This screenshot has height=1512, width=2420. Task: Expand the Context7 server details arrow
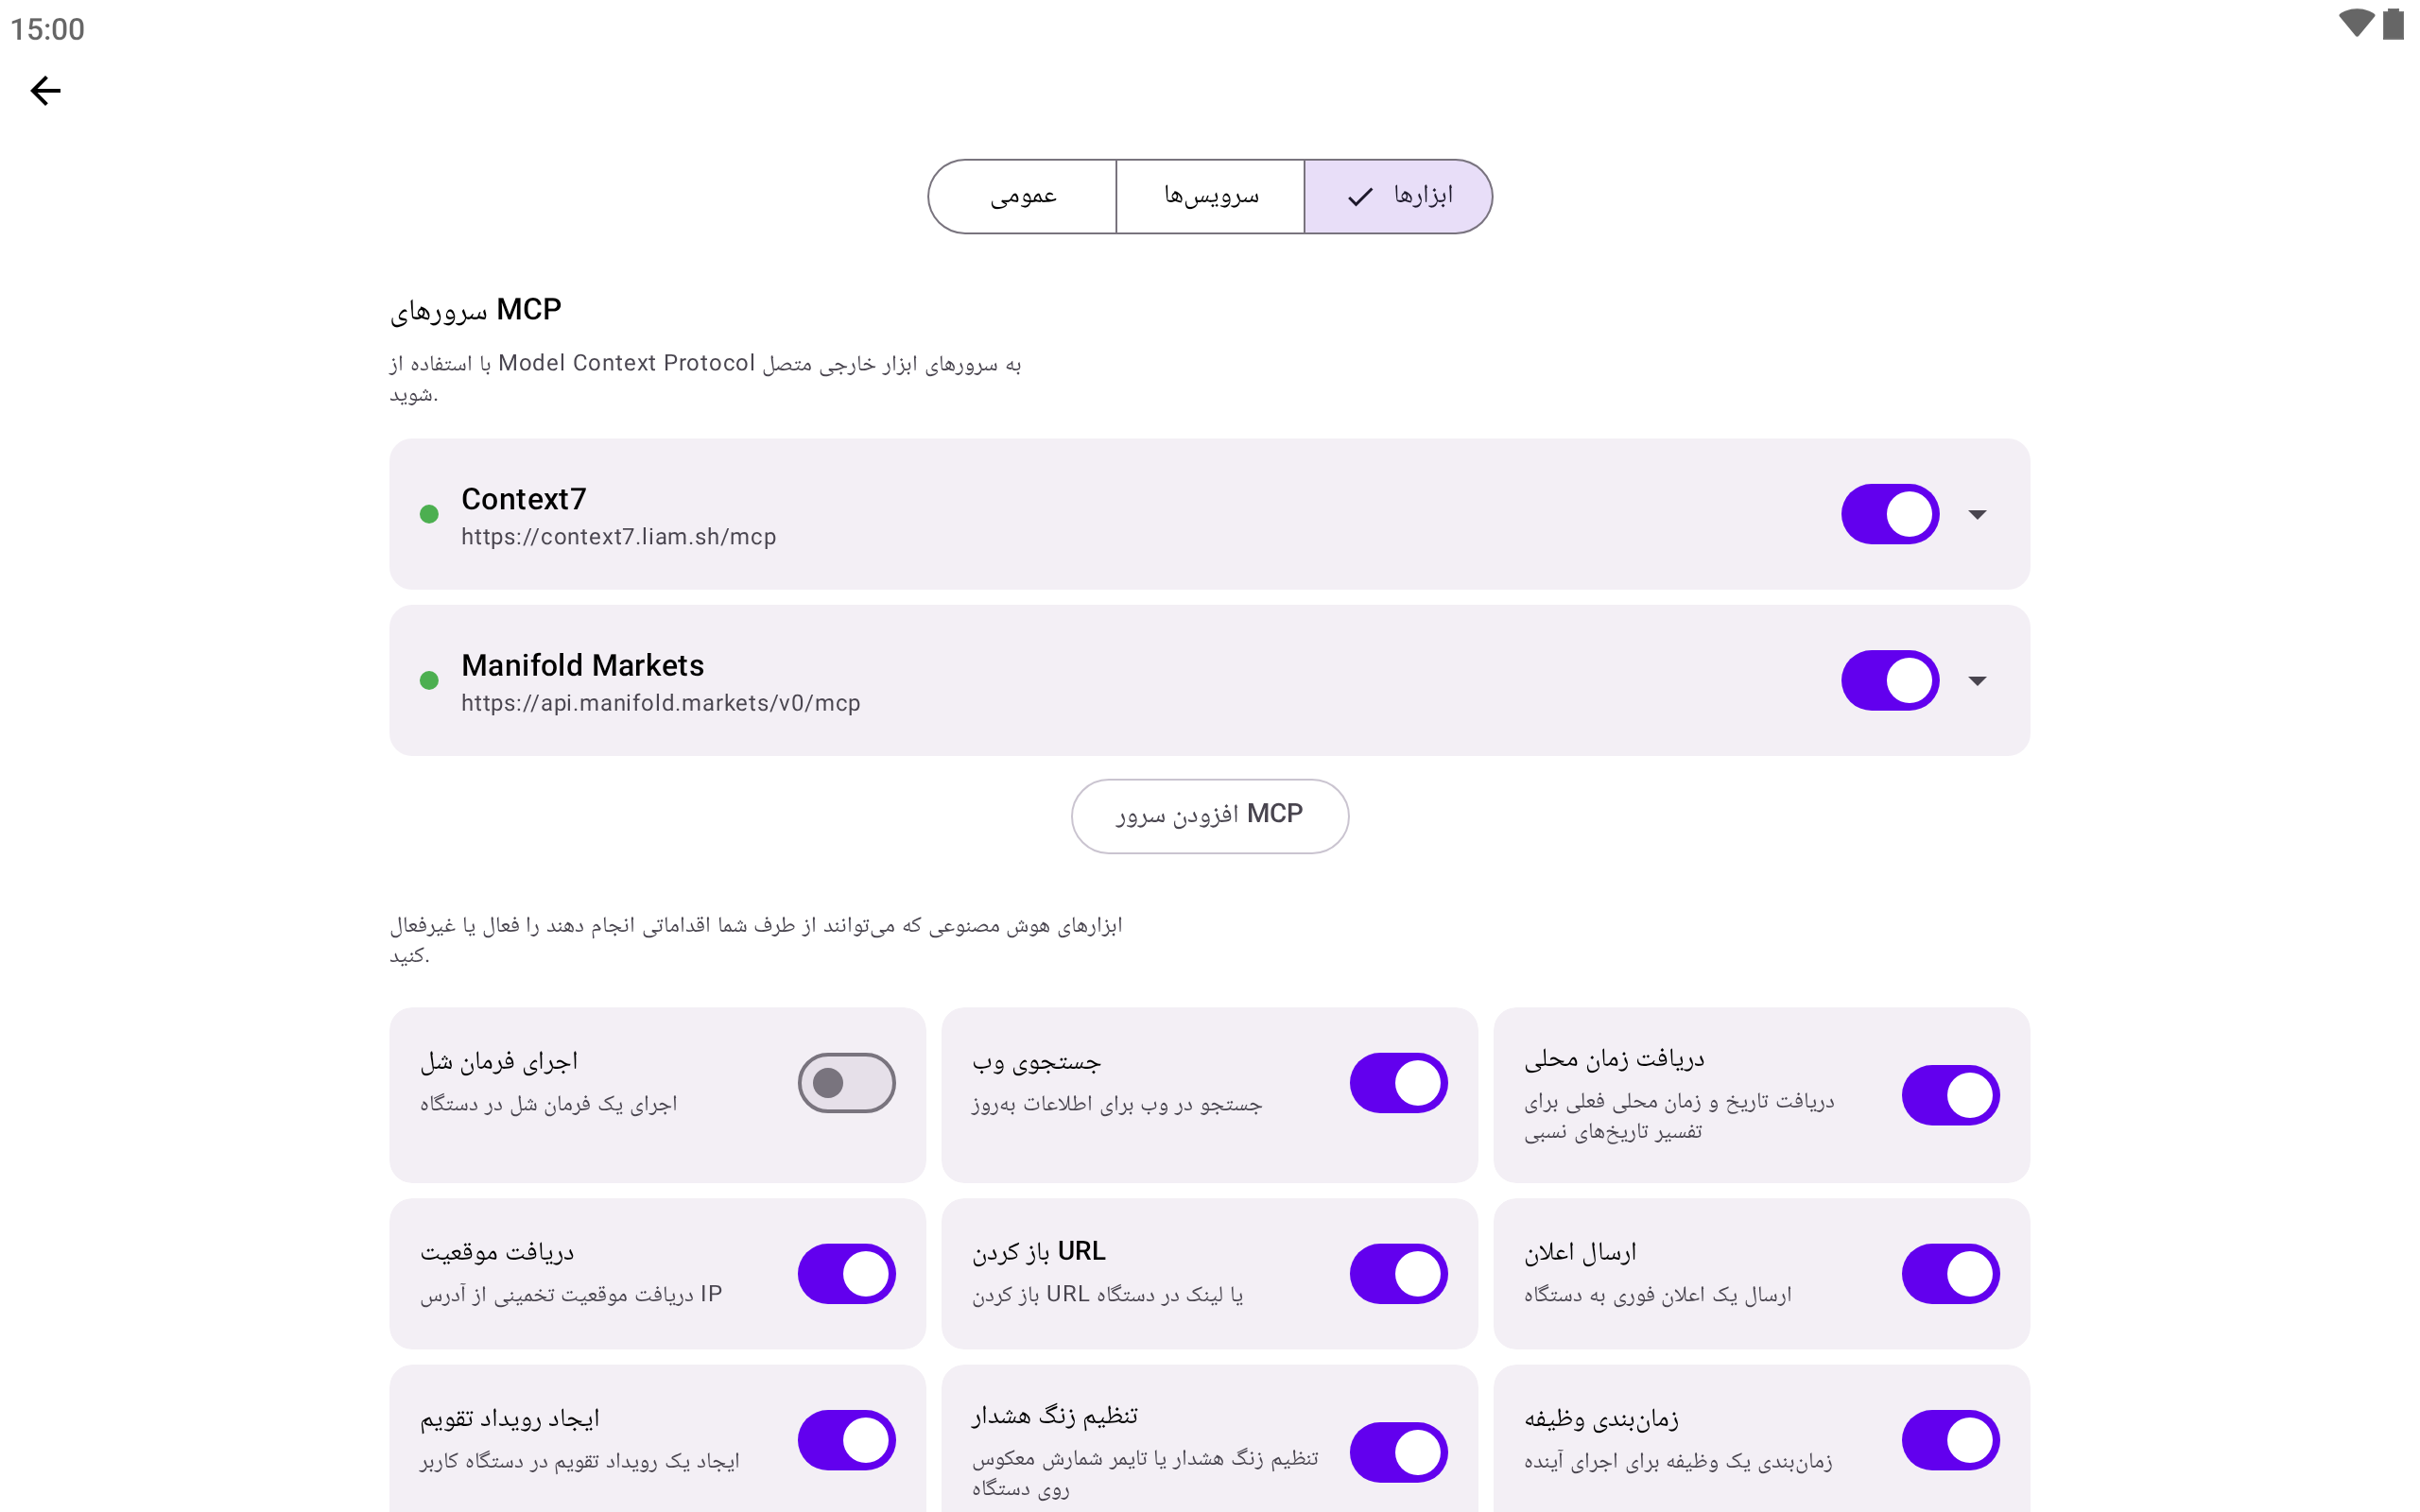(1977, 514)
